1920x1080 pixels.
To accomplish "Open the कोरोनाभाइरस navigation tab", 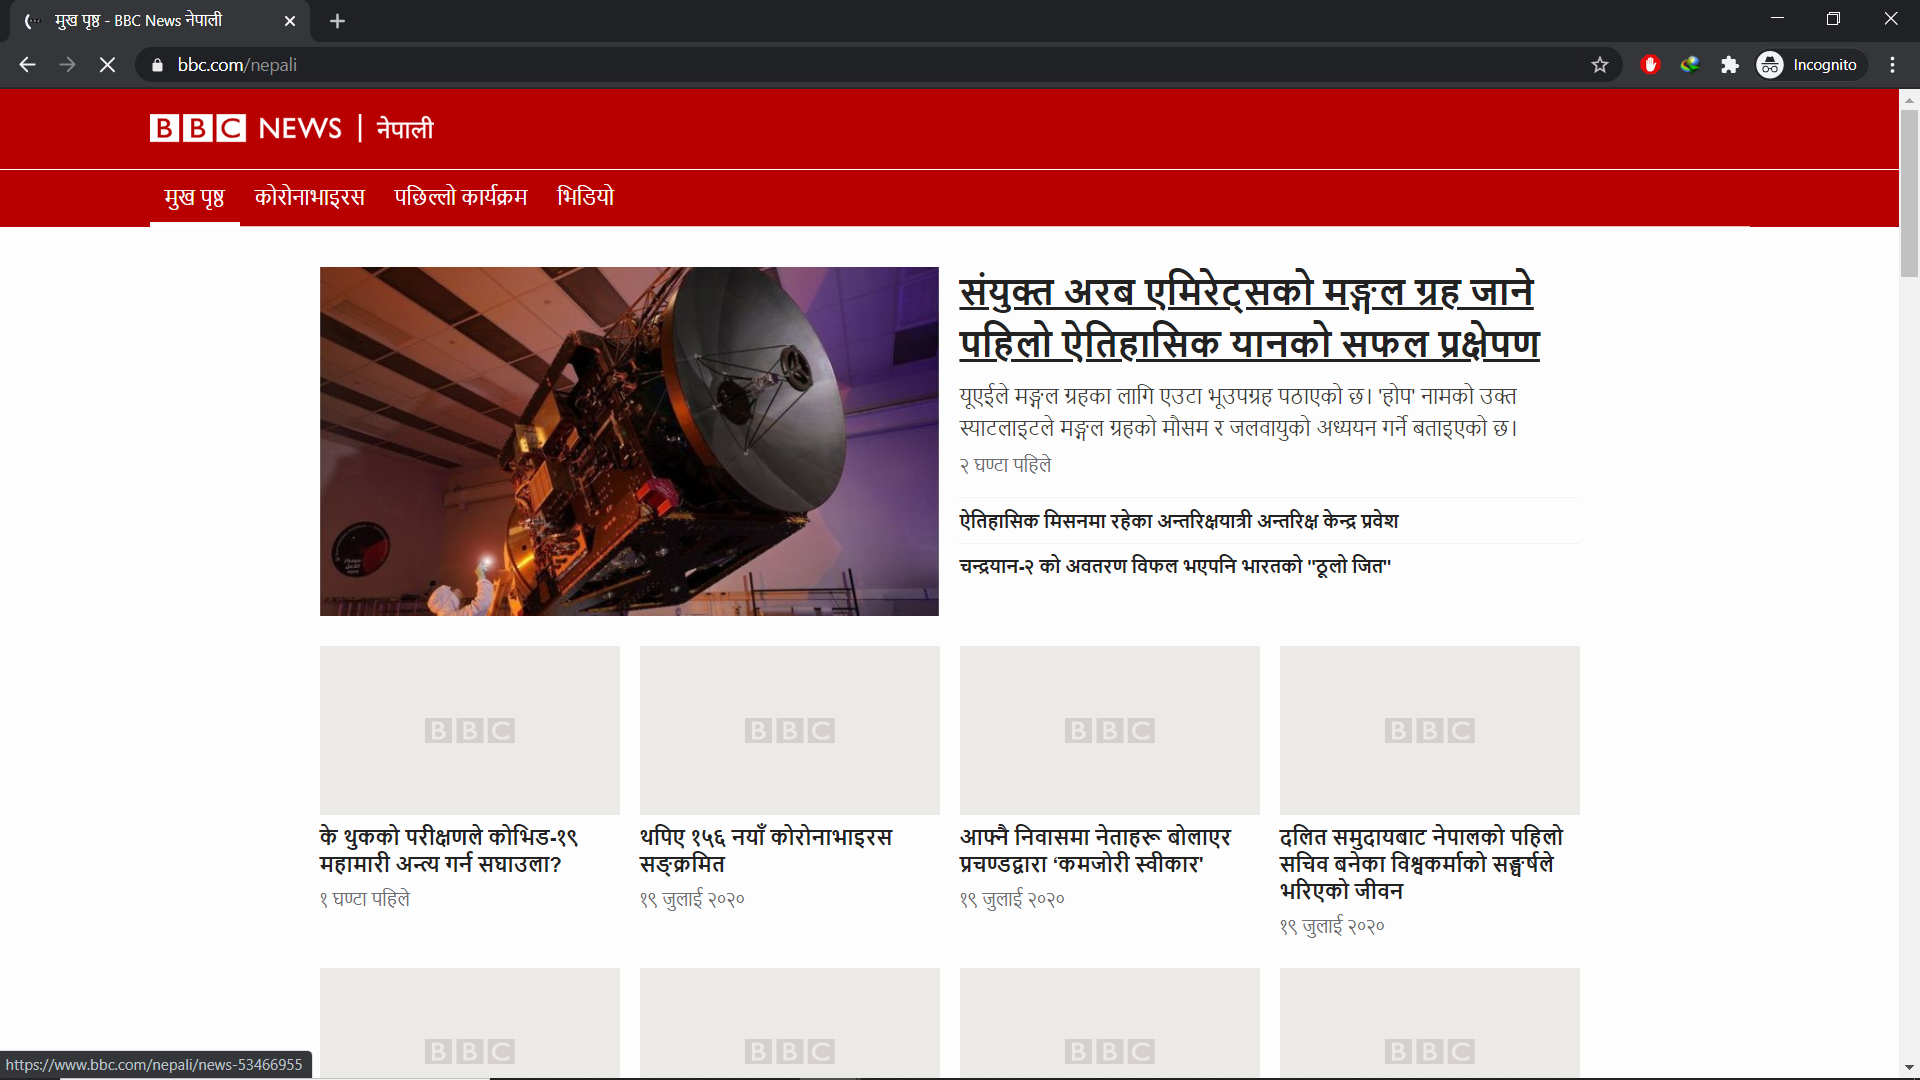I will [310, 197].
